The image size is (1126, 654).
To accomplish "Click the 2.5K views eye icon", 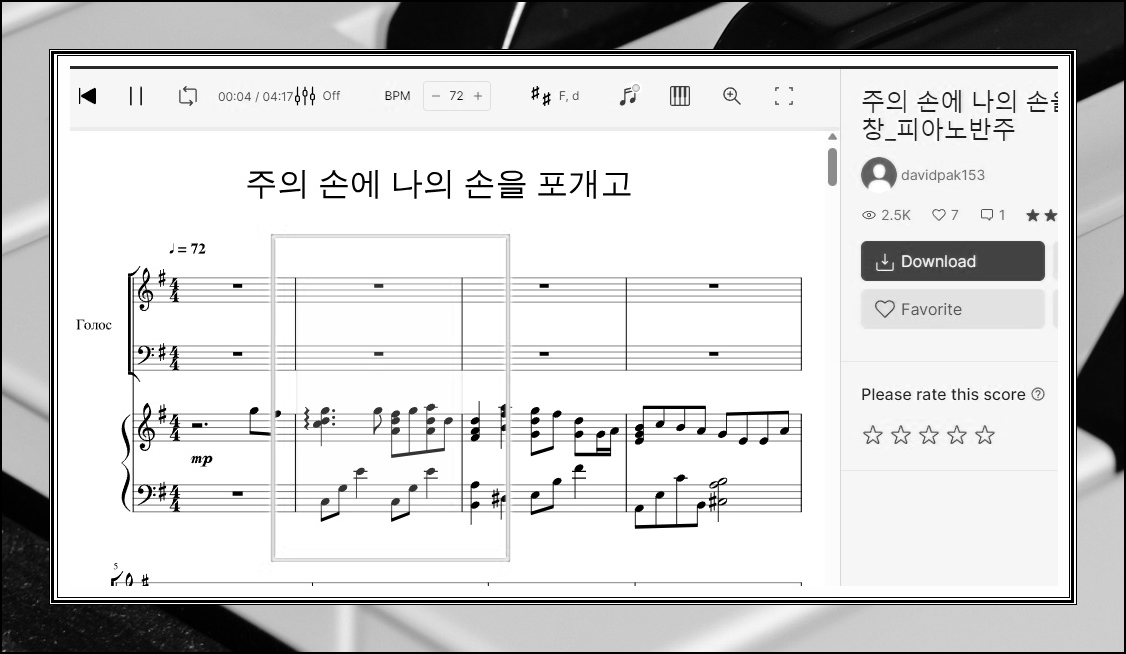I will 869,215.
